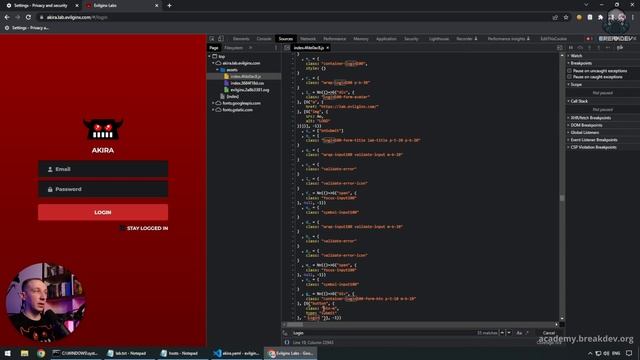Click the red LOGIN button
The image size is (640, 360).
103,212
